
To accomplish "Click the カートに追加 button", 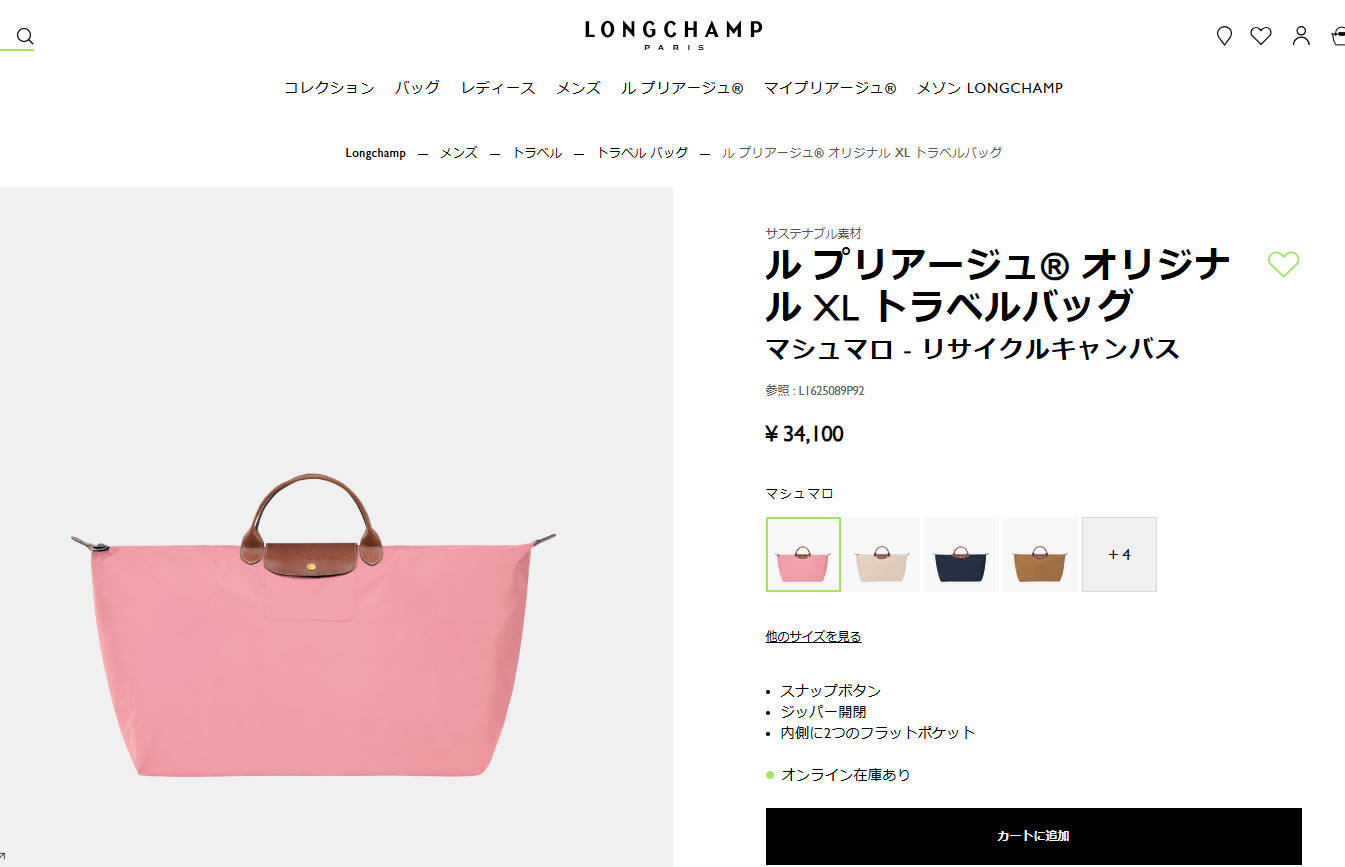I will (x=1034, y=836).
